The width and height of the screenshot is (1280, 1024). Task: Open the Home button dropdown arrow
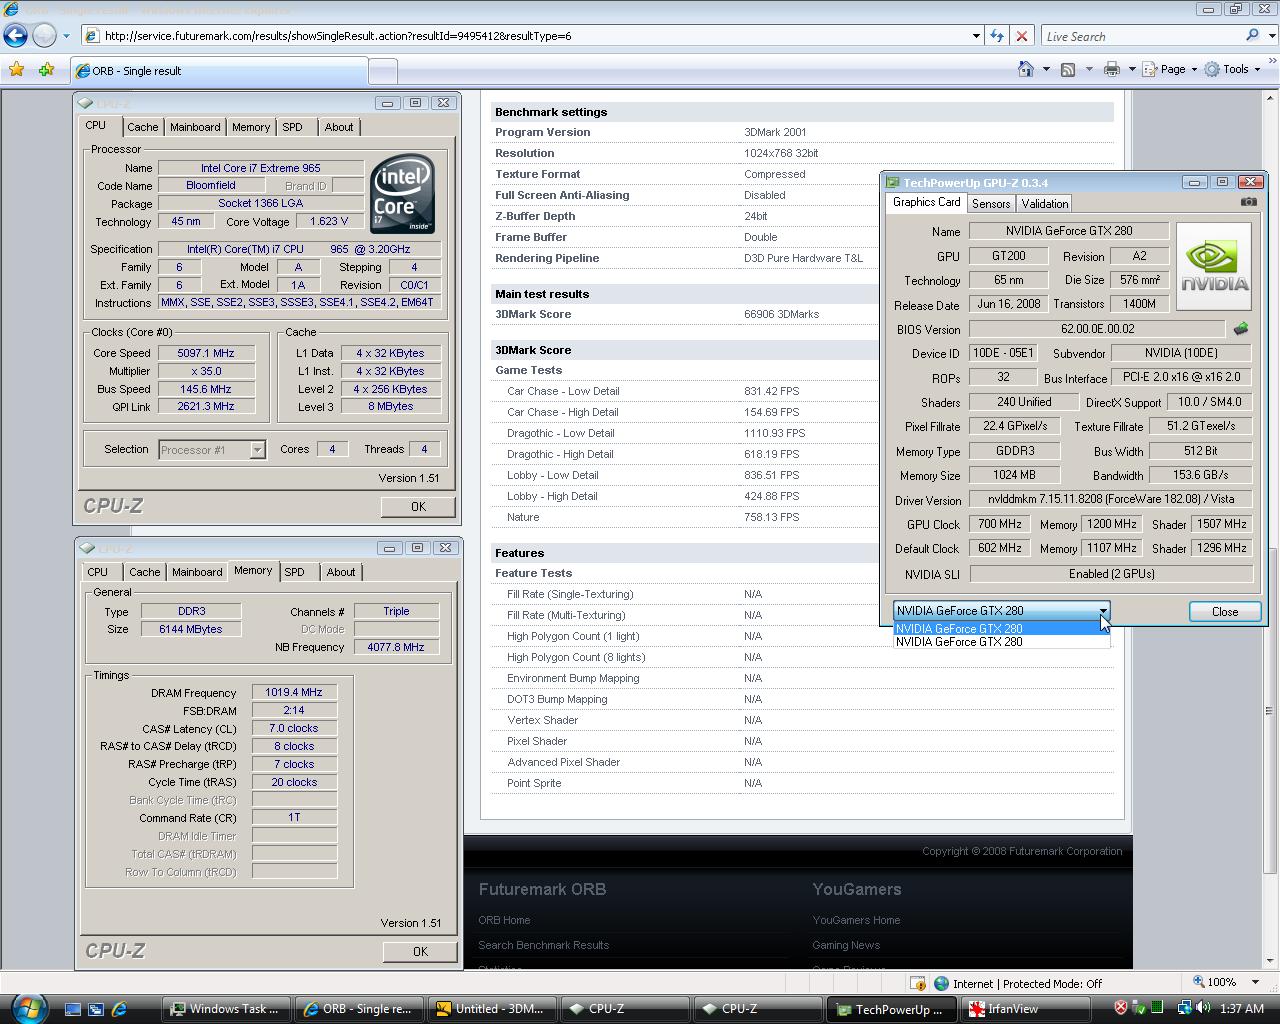point(1046,69)
